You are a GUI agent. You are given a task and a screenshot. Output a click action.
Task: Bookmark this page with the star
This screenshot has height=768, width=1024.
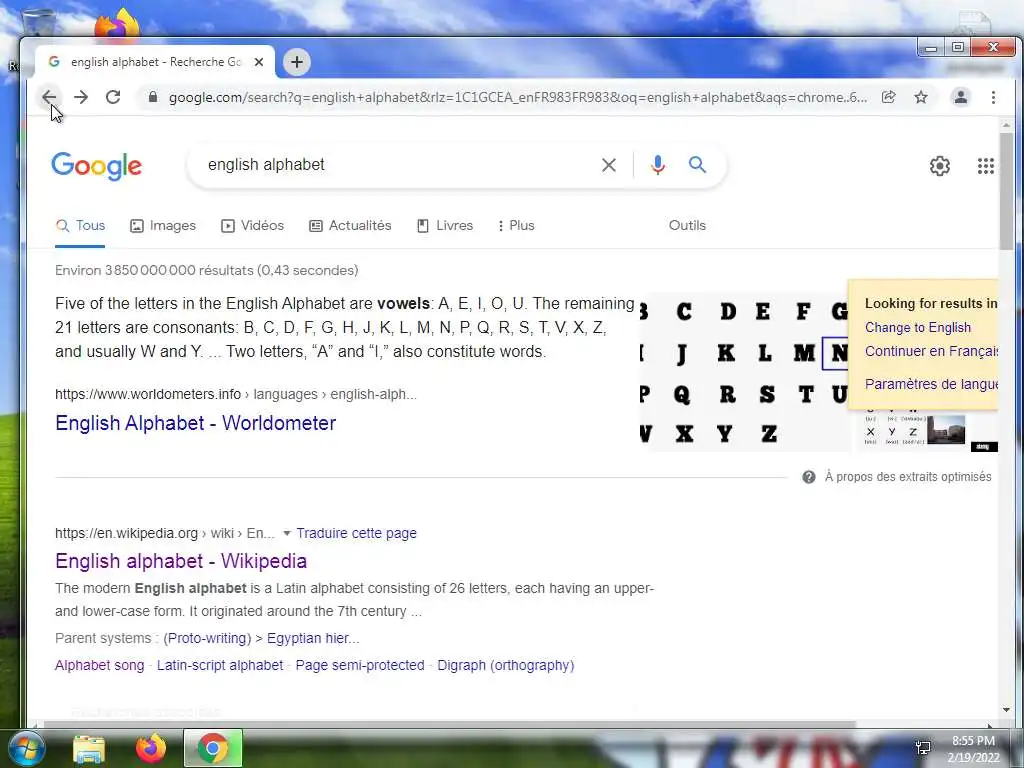click(921, 97)
